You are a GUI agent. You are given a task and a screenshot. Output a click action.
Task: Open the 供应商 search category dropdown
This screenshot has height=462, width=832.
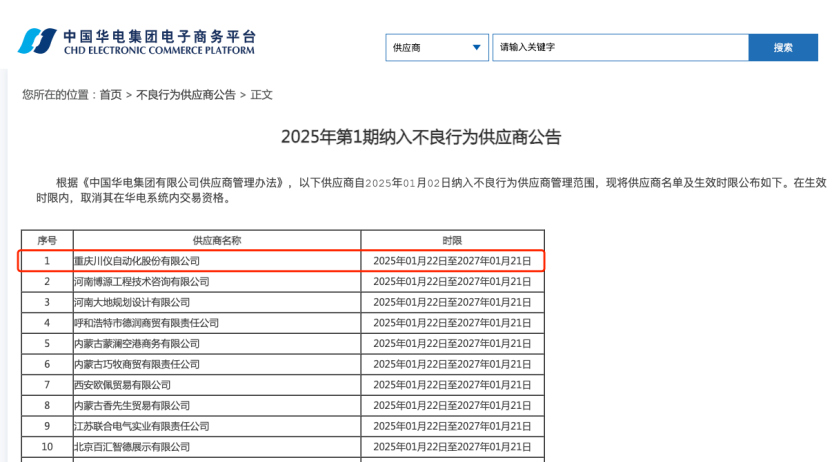point(437,48)
